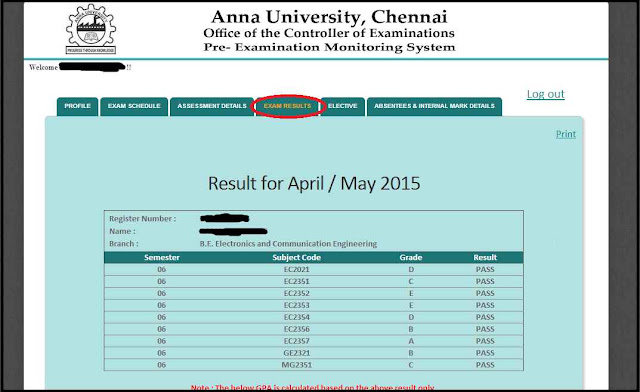
Task: Click 'Pre- Examination Monitoring System' text
Action: tap(329, 47)
